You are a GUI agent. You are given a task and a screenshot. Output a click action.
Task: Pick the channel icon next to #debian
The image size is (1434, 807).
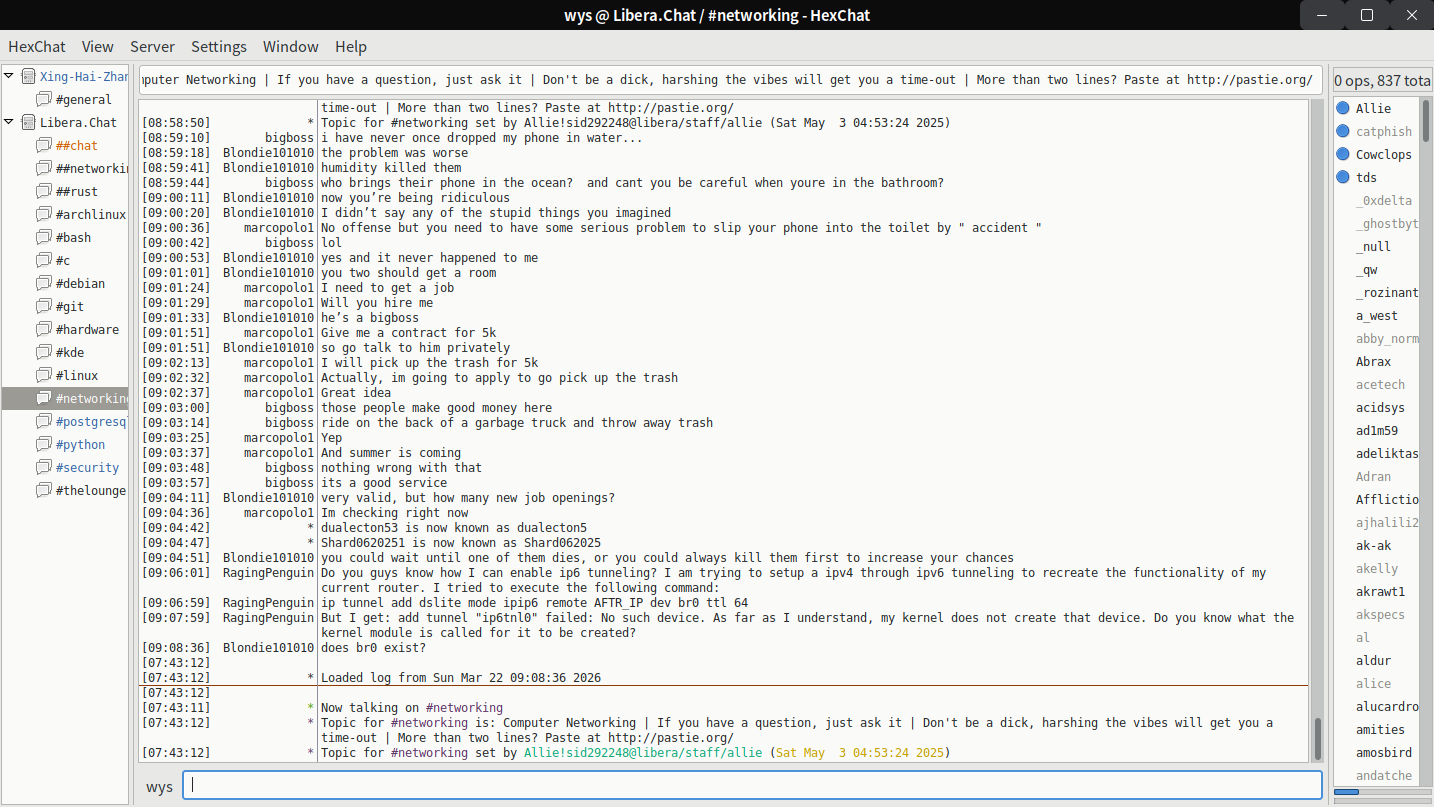click(x=43, y=283)
